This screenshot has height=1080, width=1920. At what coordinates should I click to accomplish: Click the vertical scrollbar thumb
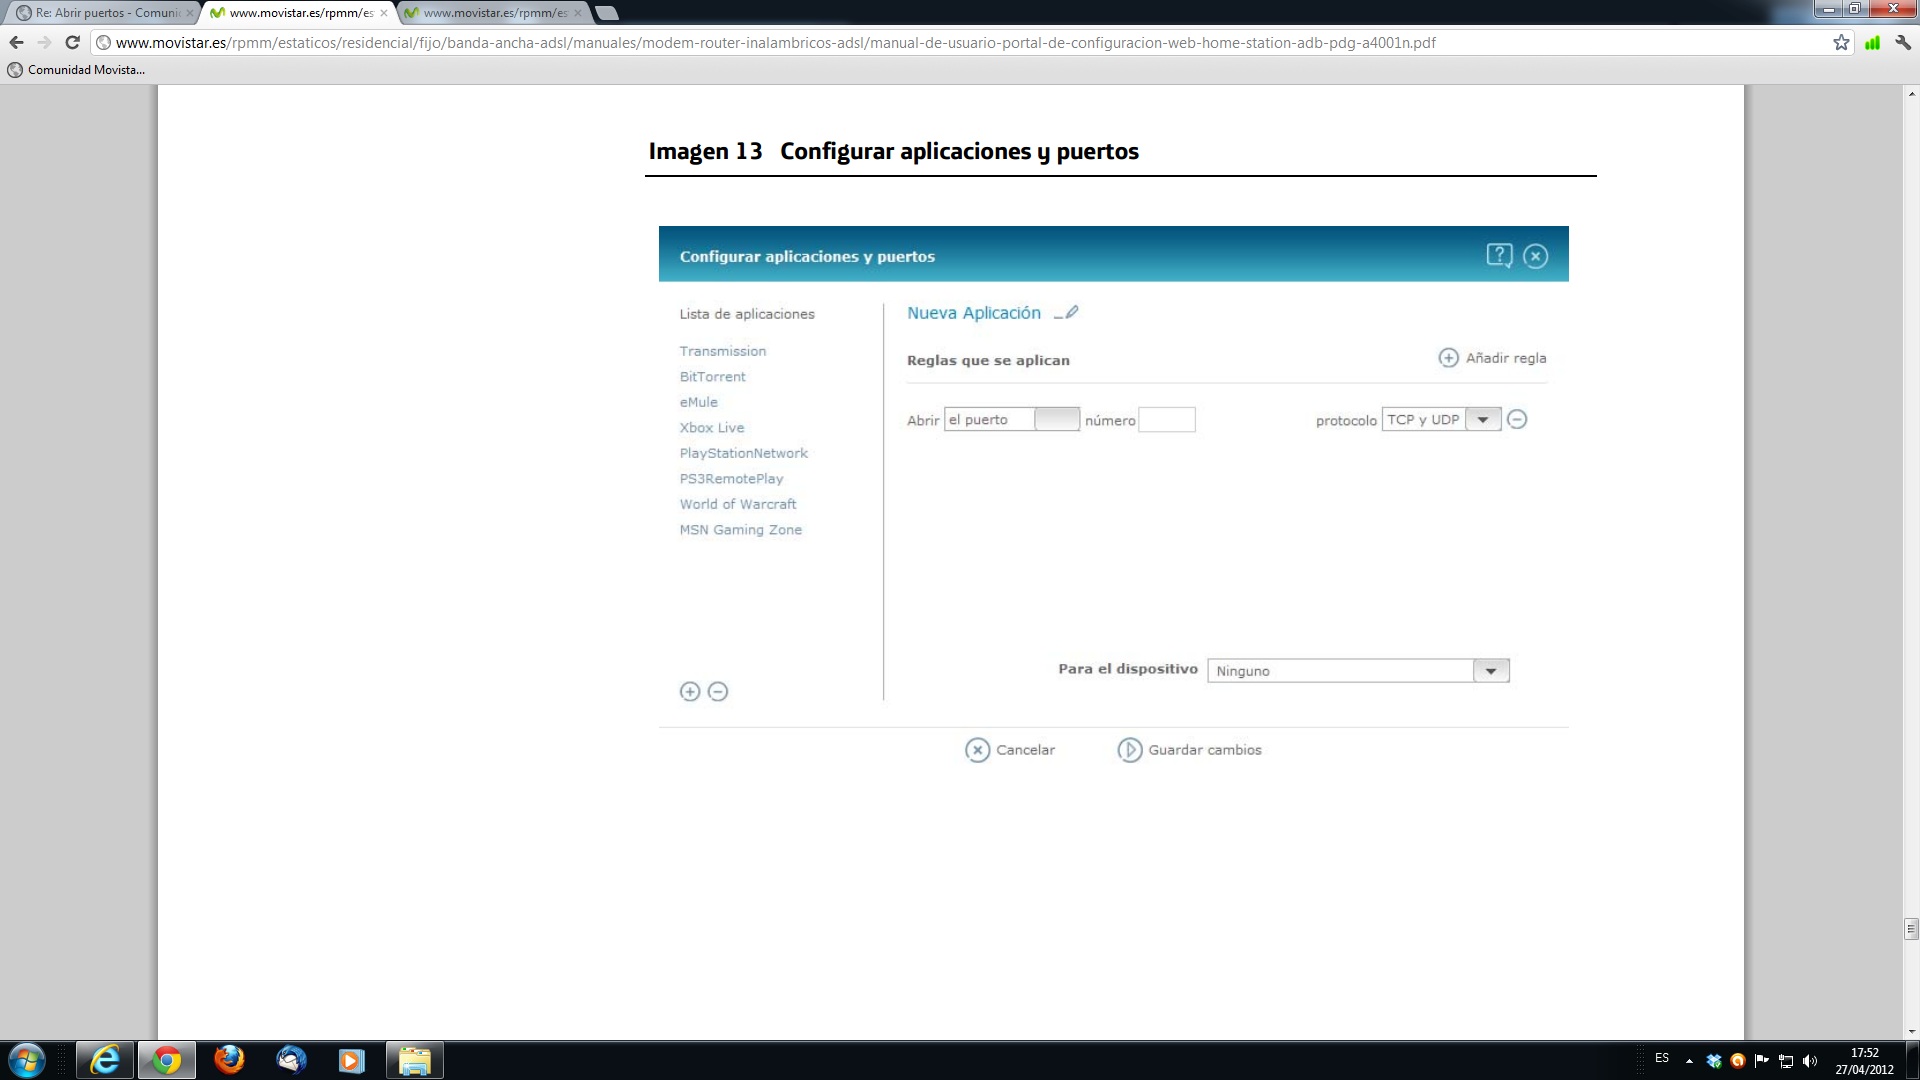(1911, 929)
